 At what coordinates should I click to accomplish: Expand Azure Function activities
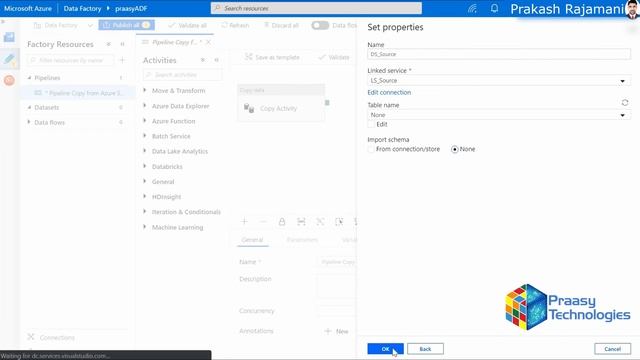coord(144,121)
